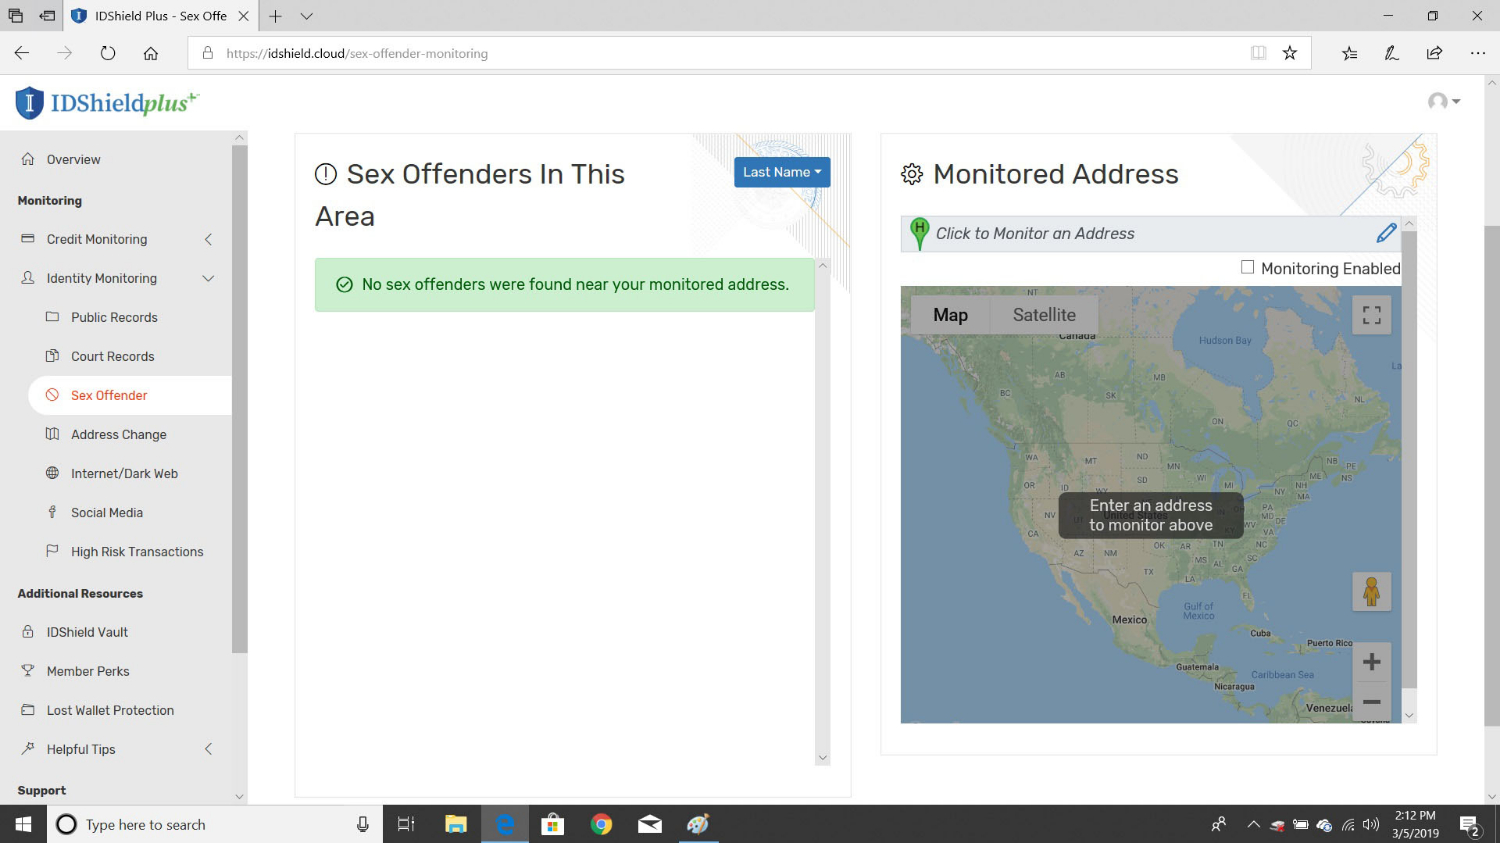This screenshot has height=843, width=1500.
Task: Click the taskbar search box
Action: tap(215, 824)
